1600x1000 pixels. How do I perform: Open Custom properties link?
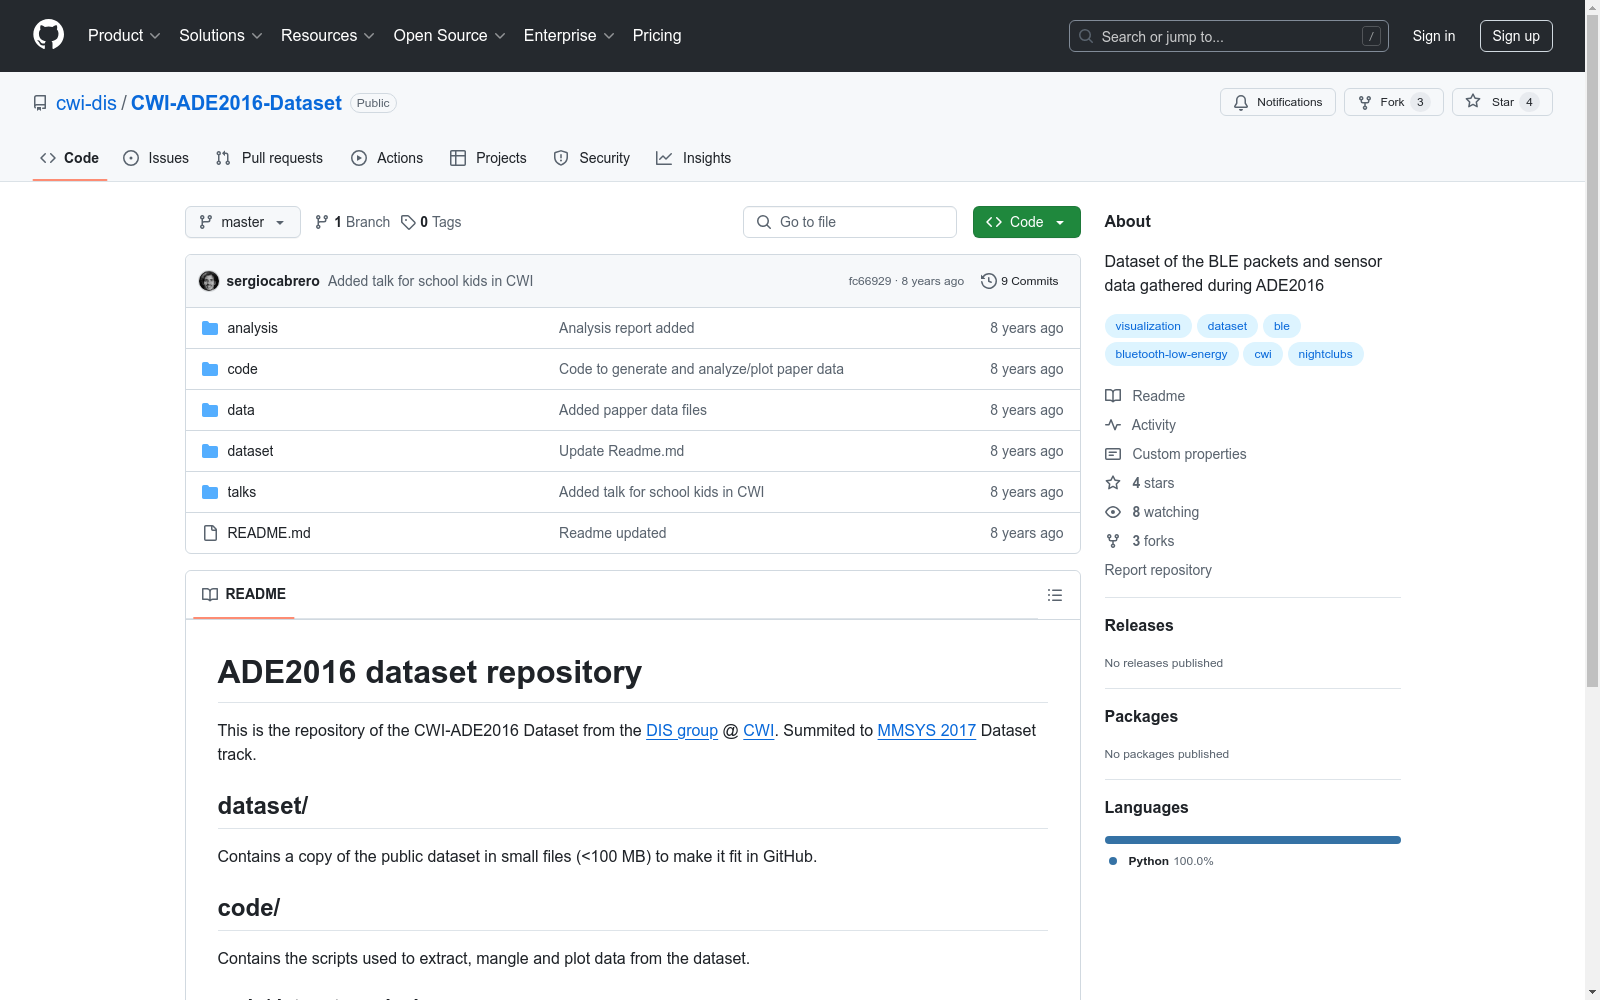[1176, 454]
